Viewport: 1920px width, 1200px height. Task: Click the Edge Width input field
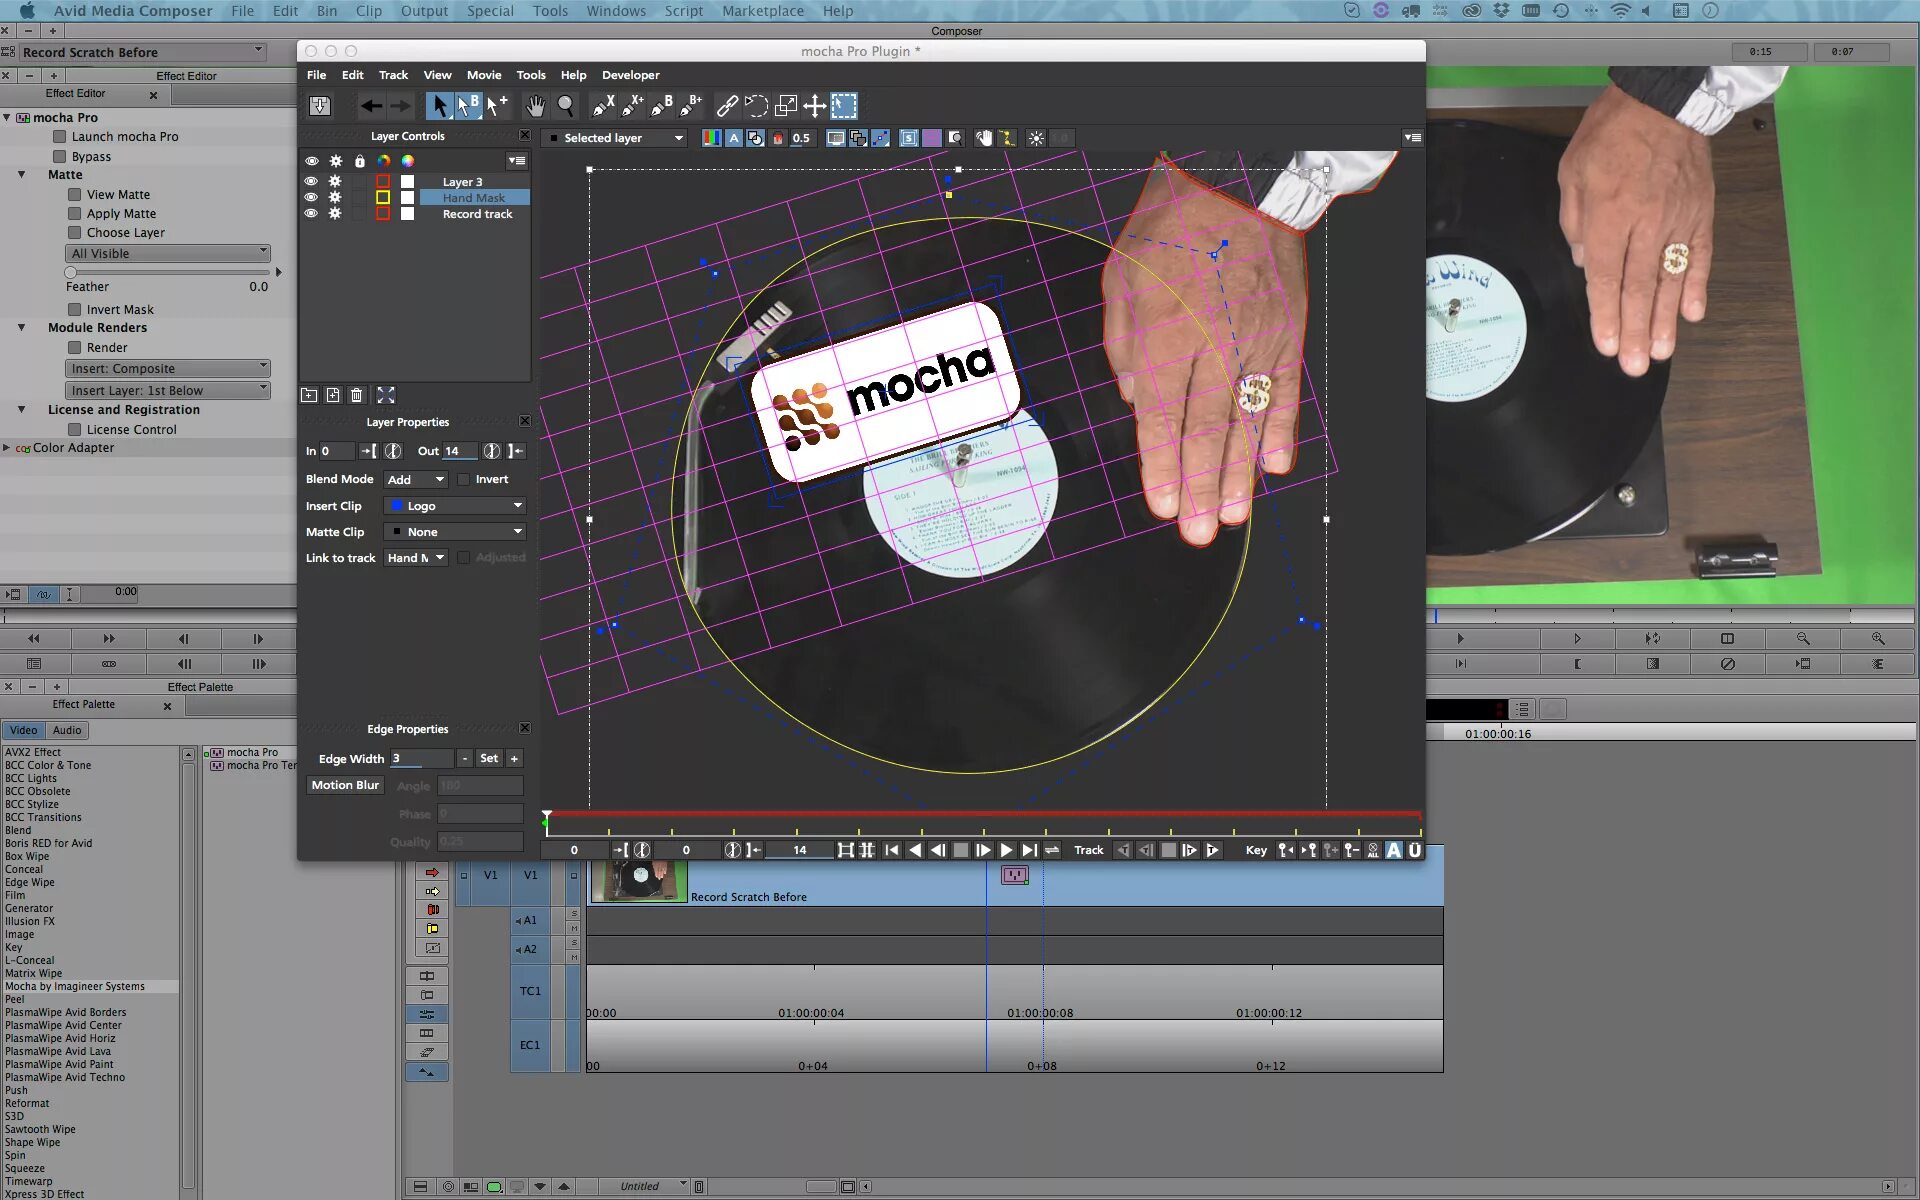[x=420, y=758]
